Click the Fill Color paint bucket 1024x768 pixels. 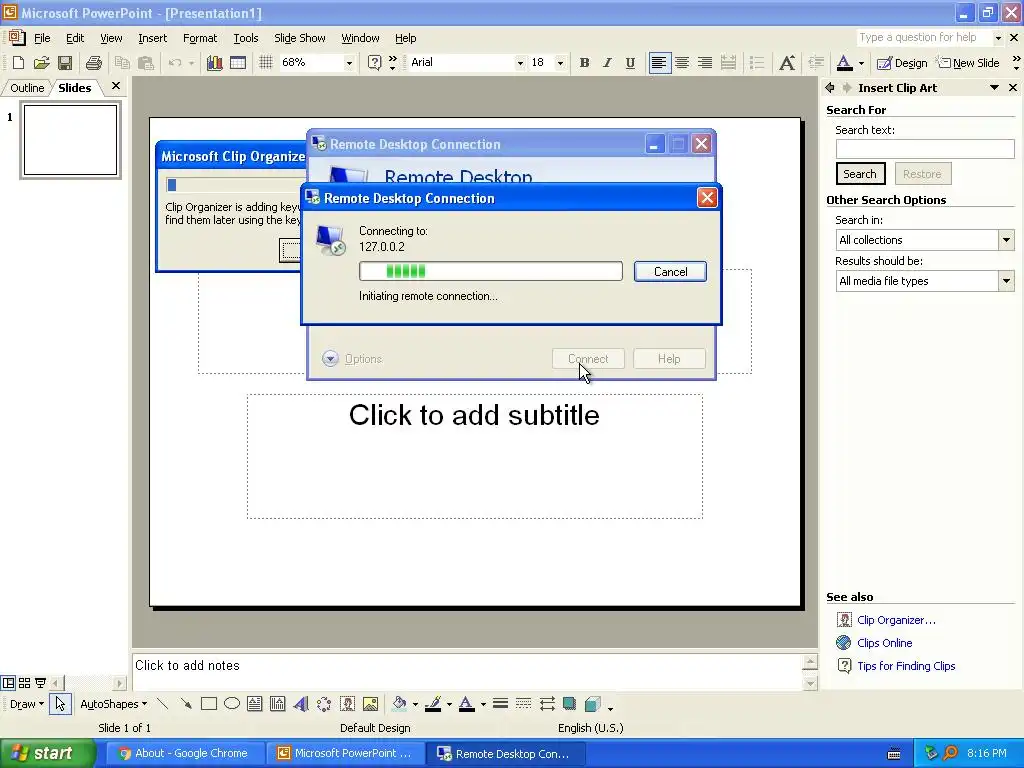pos(399,704)
